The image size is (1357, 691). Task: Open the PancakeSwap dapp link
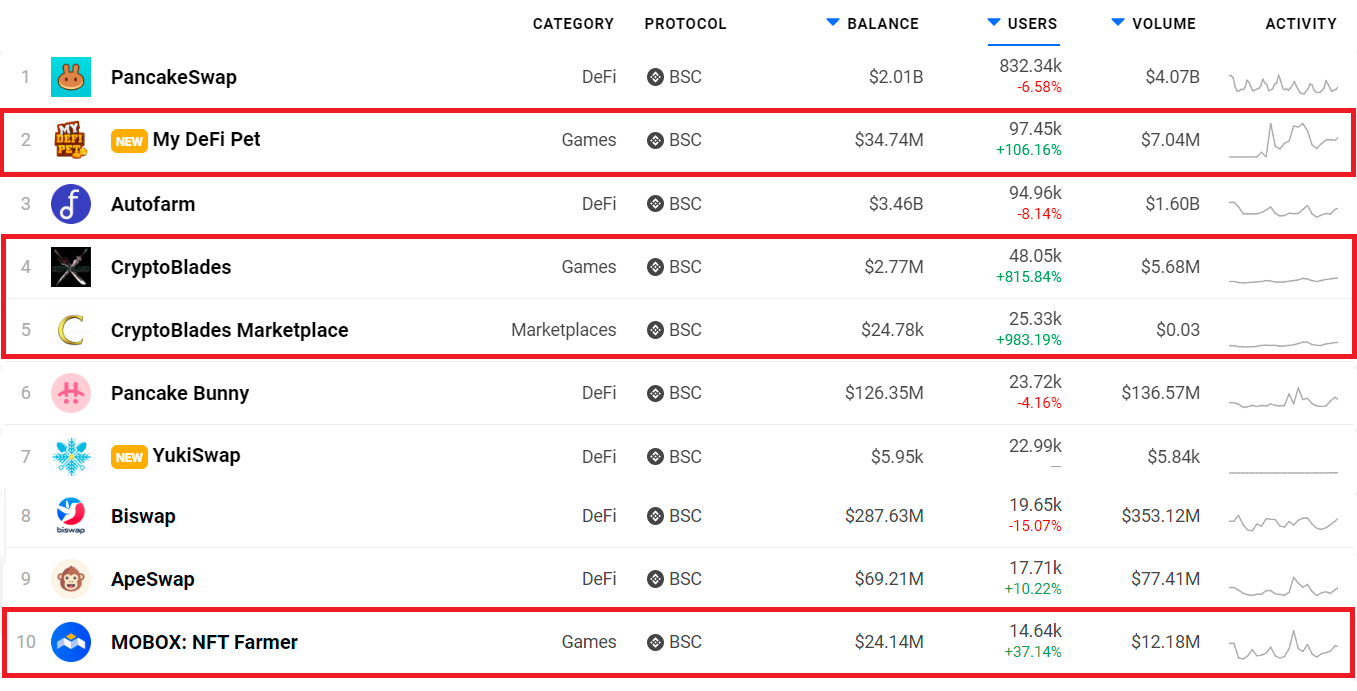174,77
